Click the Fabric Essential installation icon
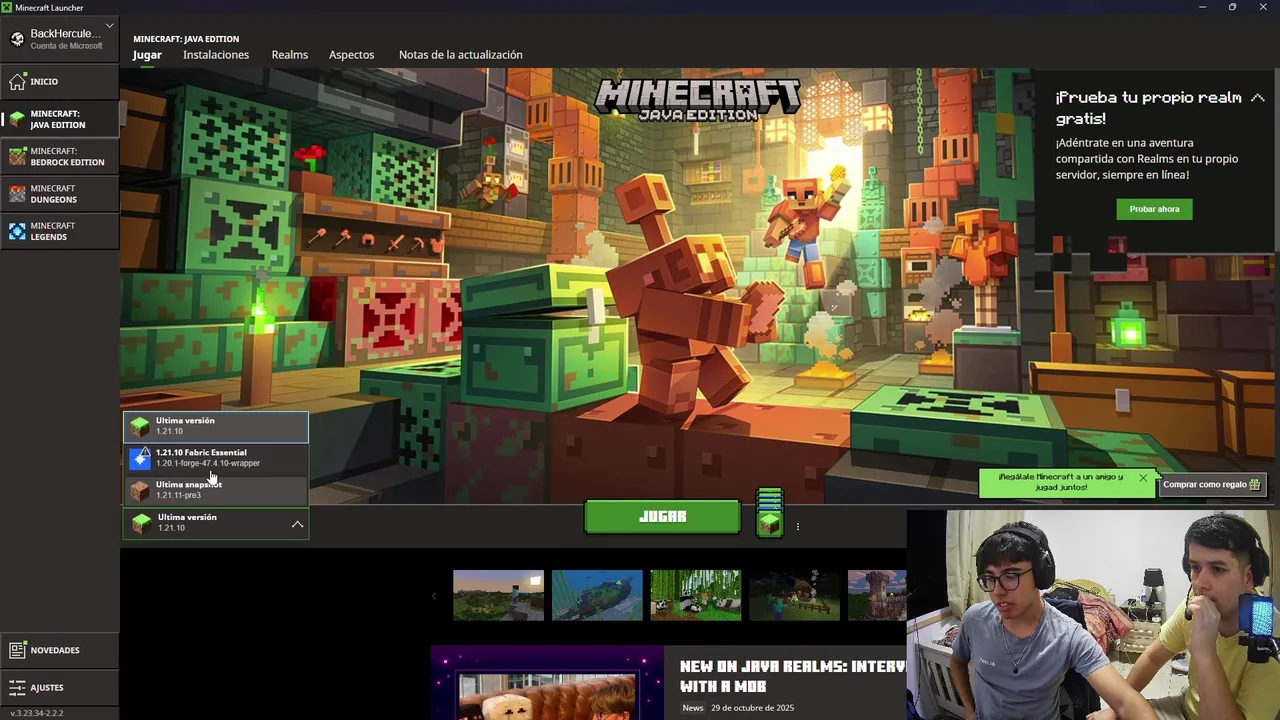Screen dimensions: 1280x720 (x=140, y=458)
